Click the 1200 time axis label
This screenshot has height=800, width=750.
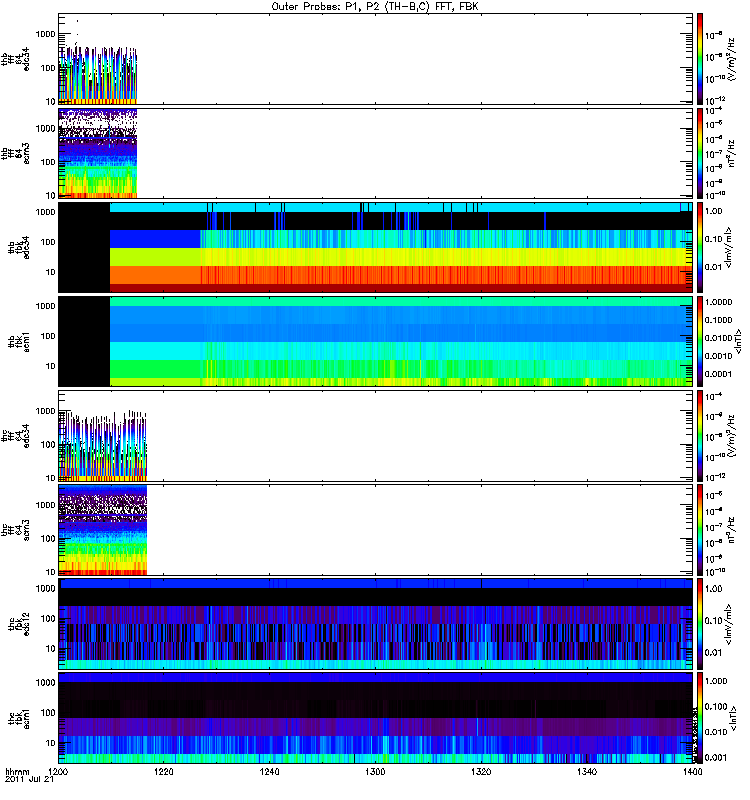tap(59, 771)
